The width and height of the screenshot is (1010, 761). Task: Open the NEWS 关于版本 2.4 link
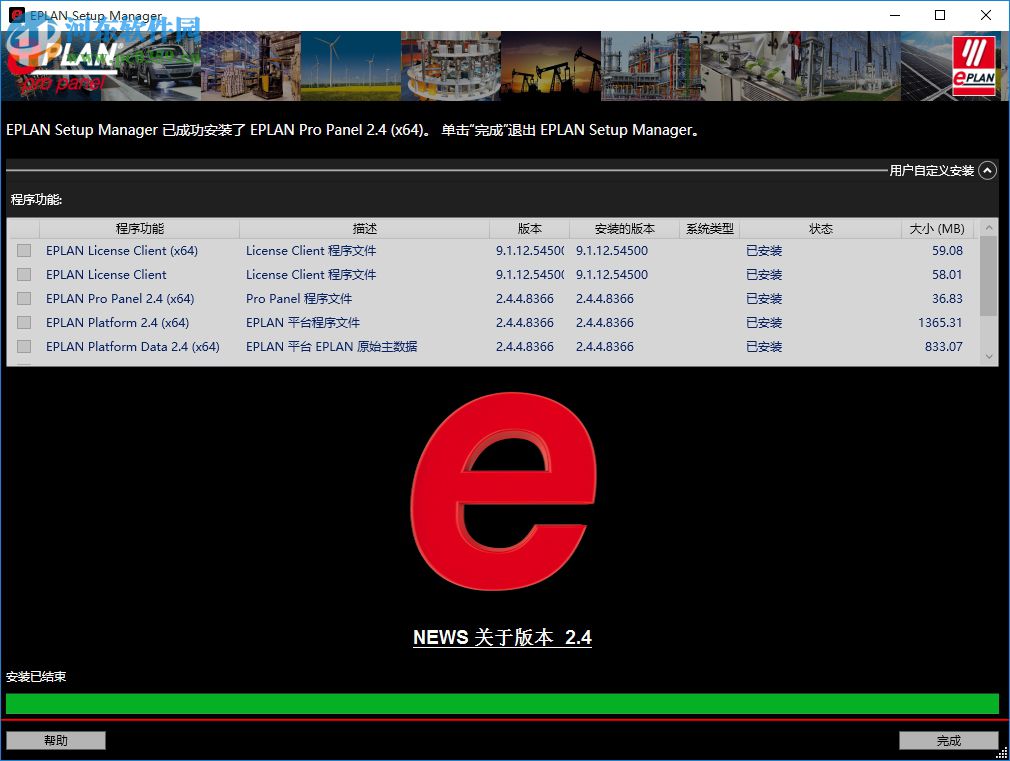coord(503,637)
